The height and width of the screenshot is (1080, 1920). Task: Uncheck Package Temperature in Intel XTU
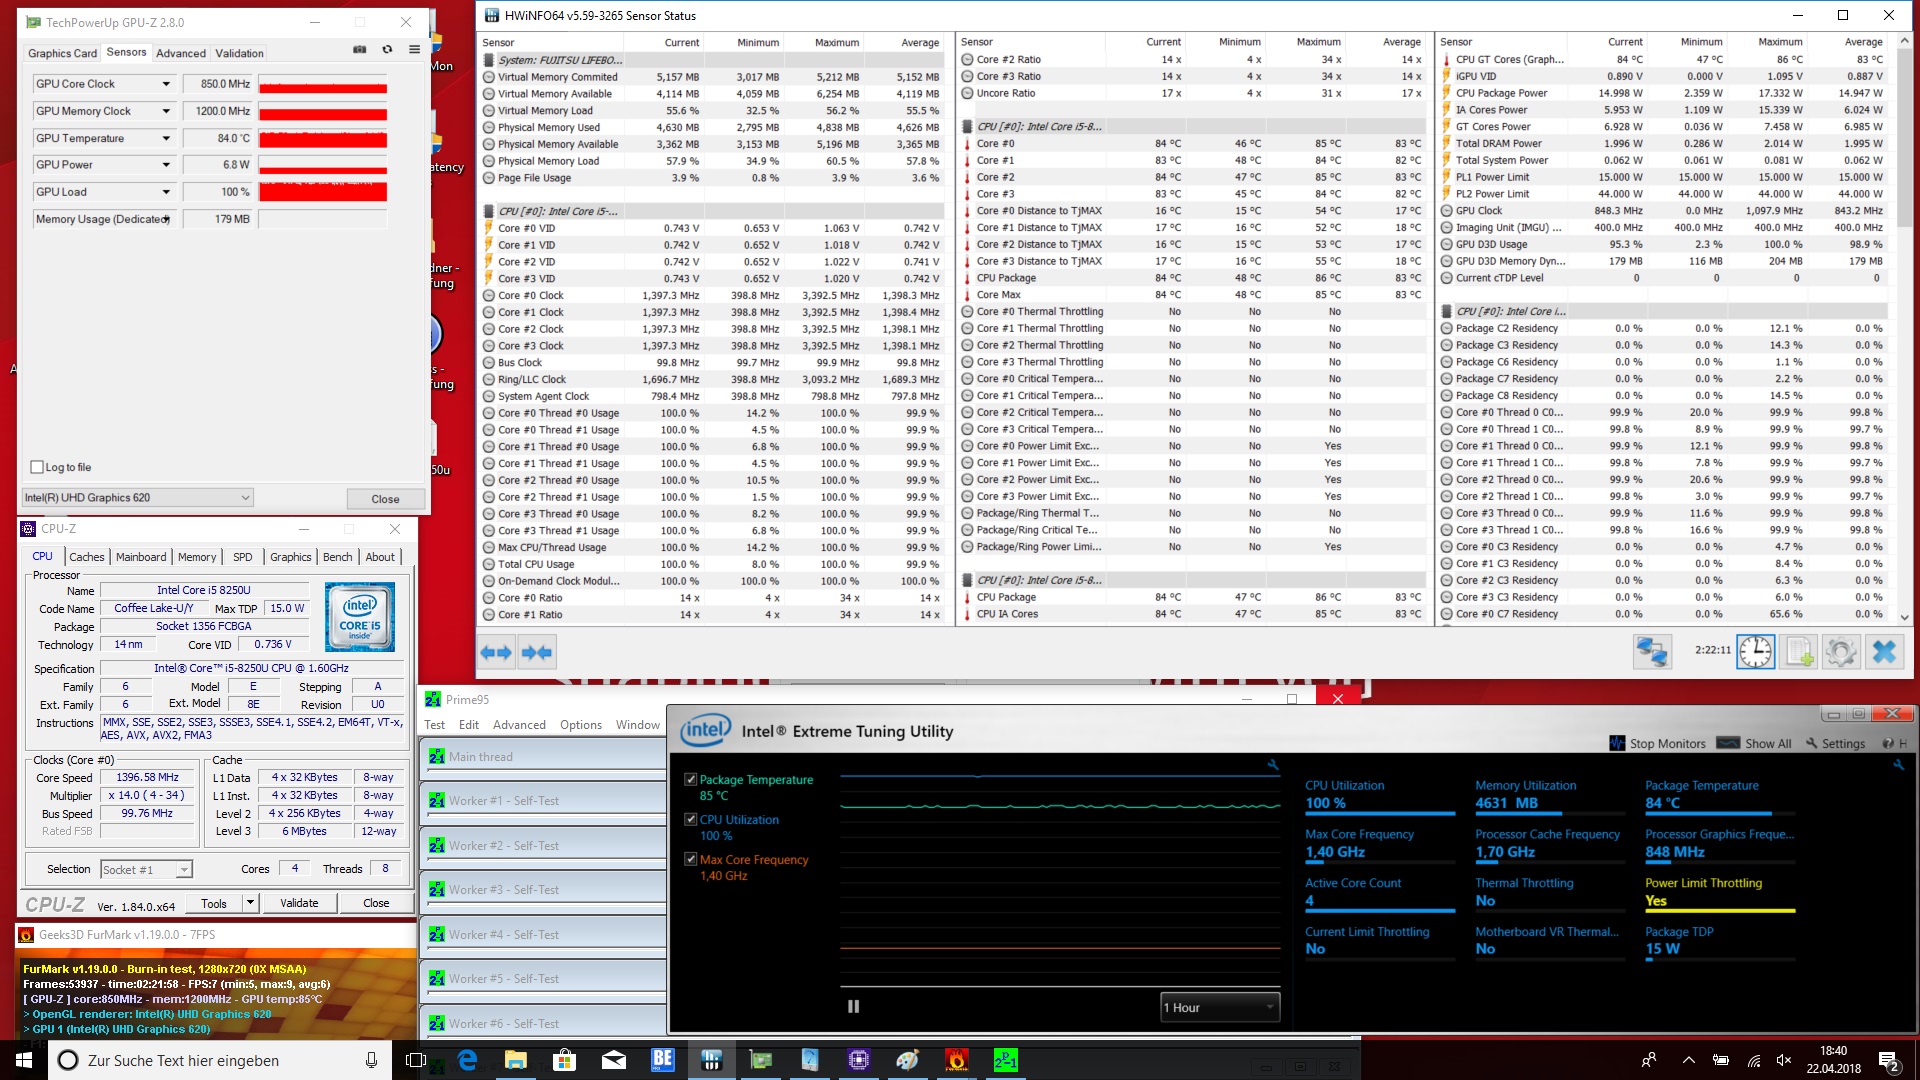[x=690, y=779]
